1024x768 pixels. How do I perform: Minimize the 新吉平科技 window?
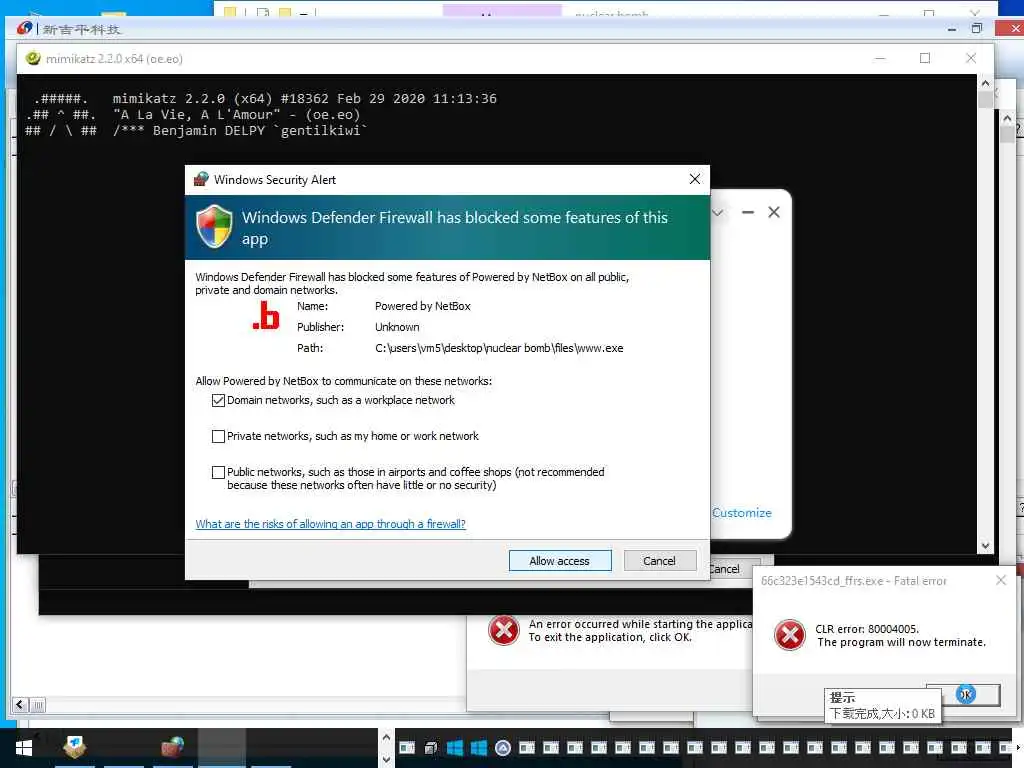[x=952, y=29]
